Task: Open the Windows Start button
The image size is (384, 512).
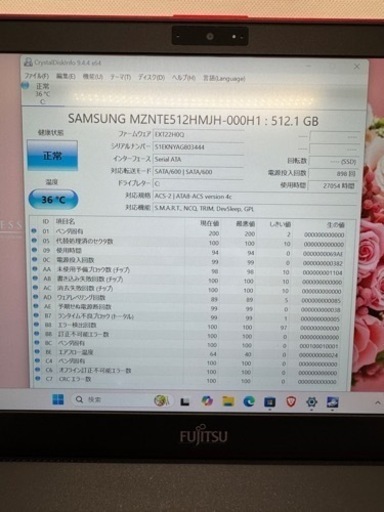Action: [x=58, y=399]
